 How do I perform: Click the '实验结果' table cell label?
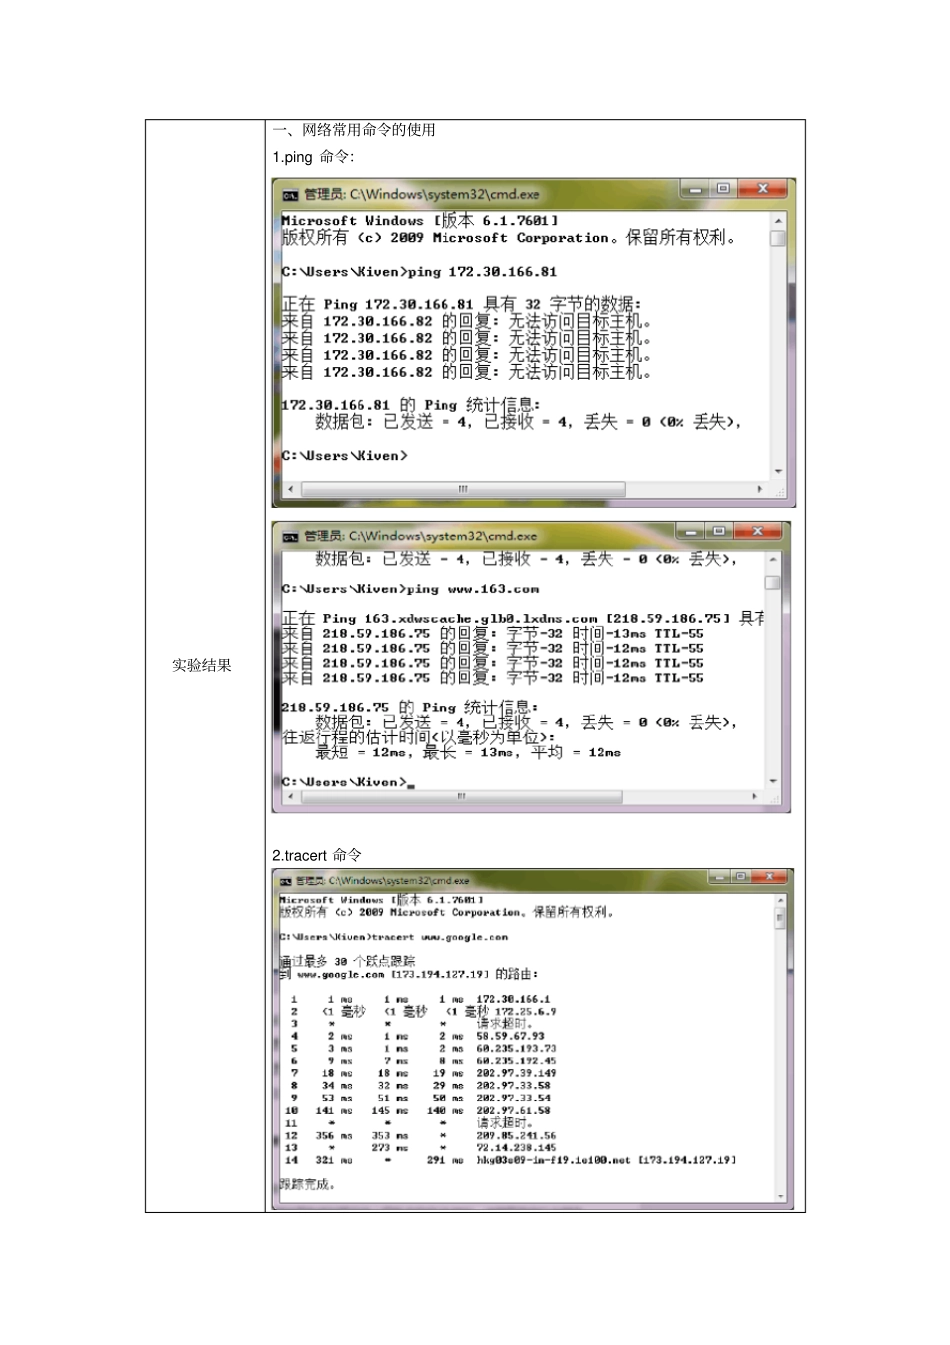point(202,666)
